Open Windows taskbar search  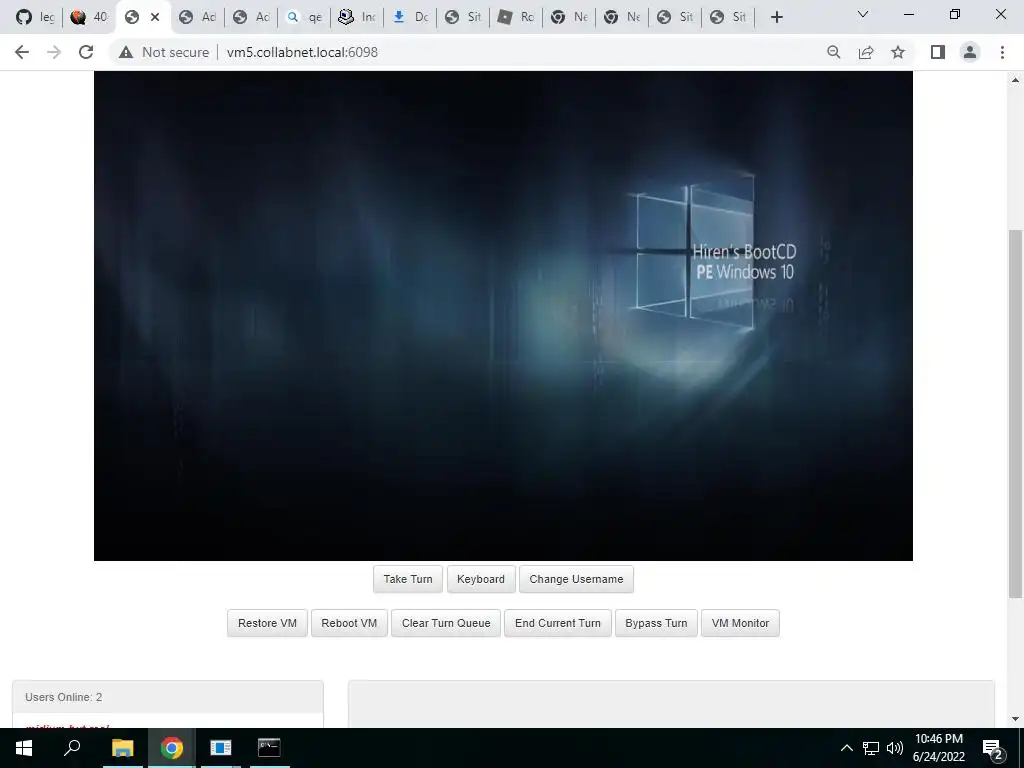pos(72,748)
